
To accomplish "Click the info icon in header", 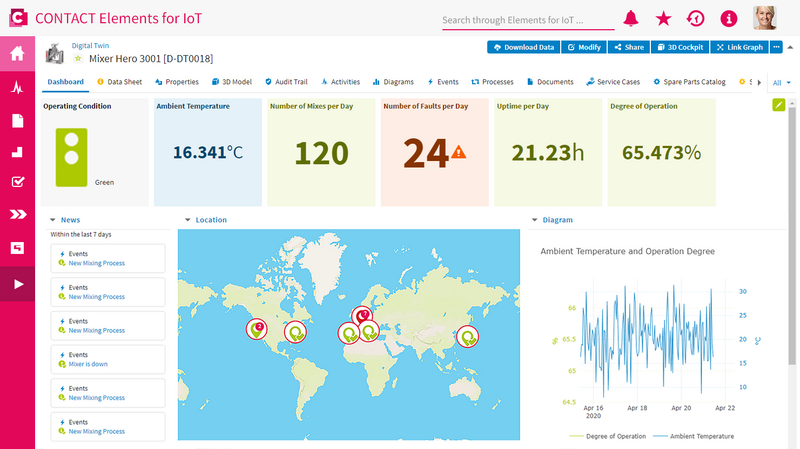I will click(x=729, y=19).
